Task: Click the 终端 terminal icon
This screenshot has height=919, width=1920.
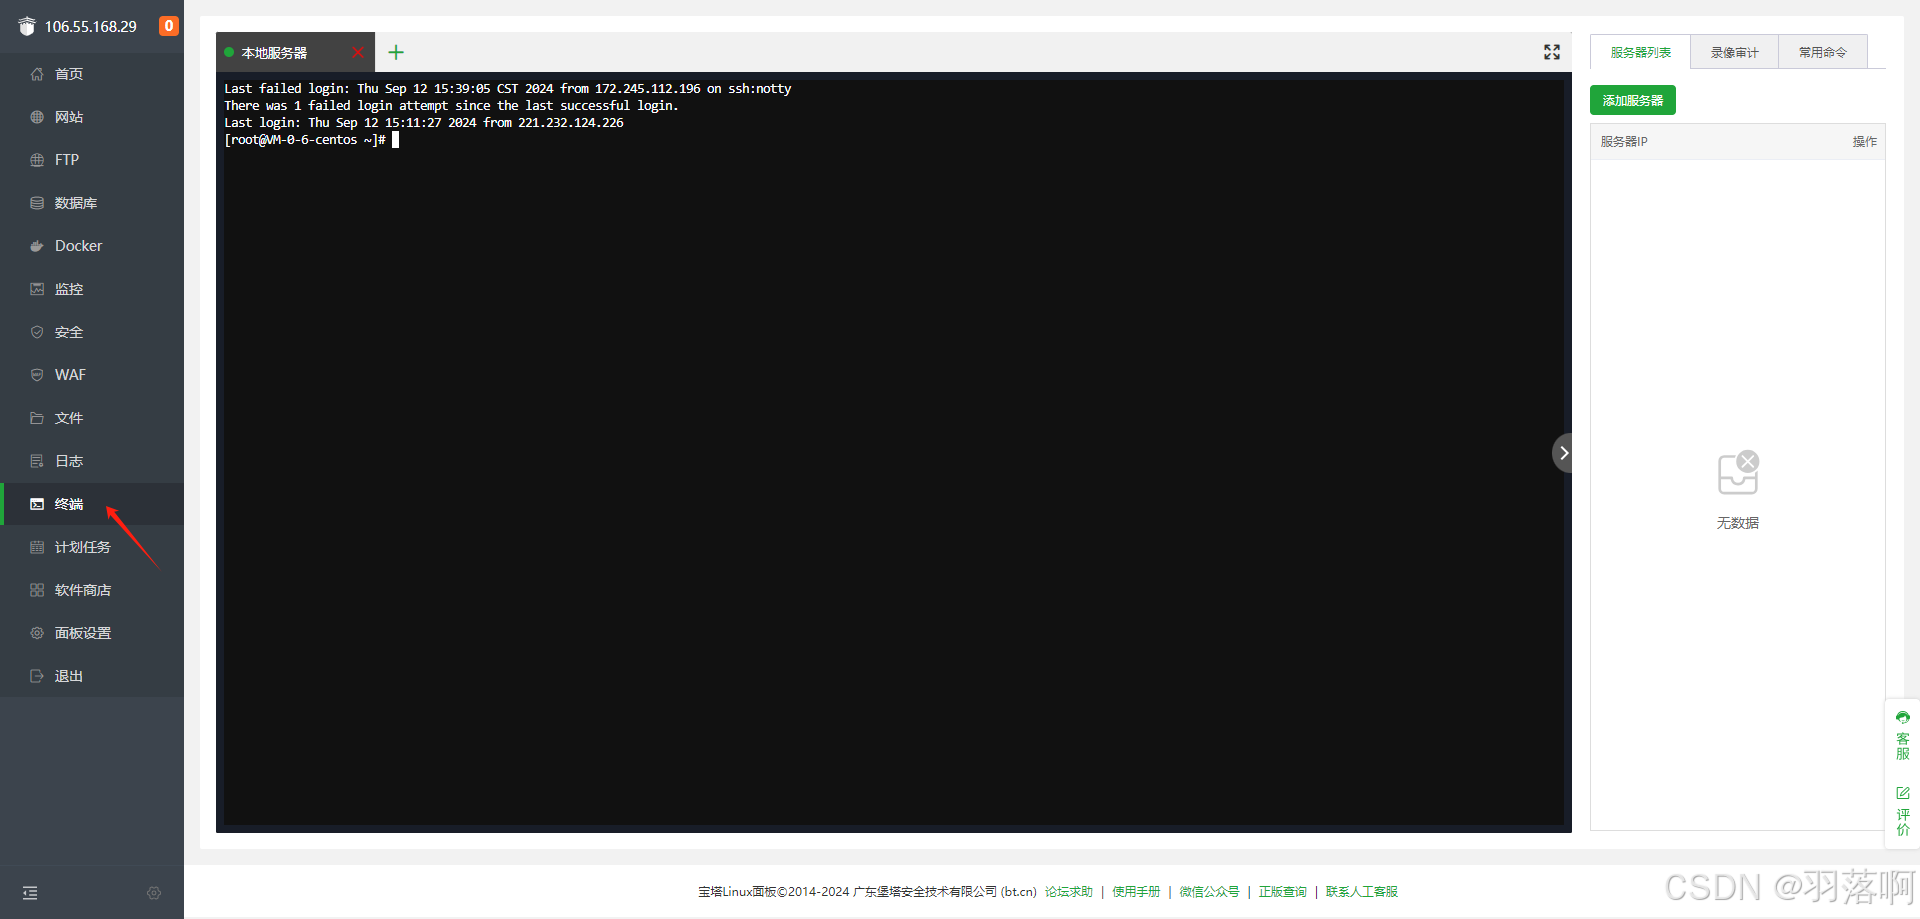Action: coord(37,504)
